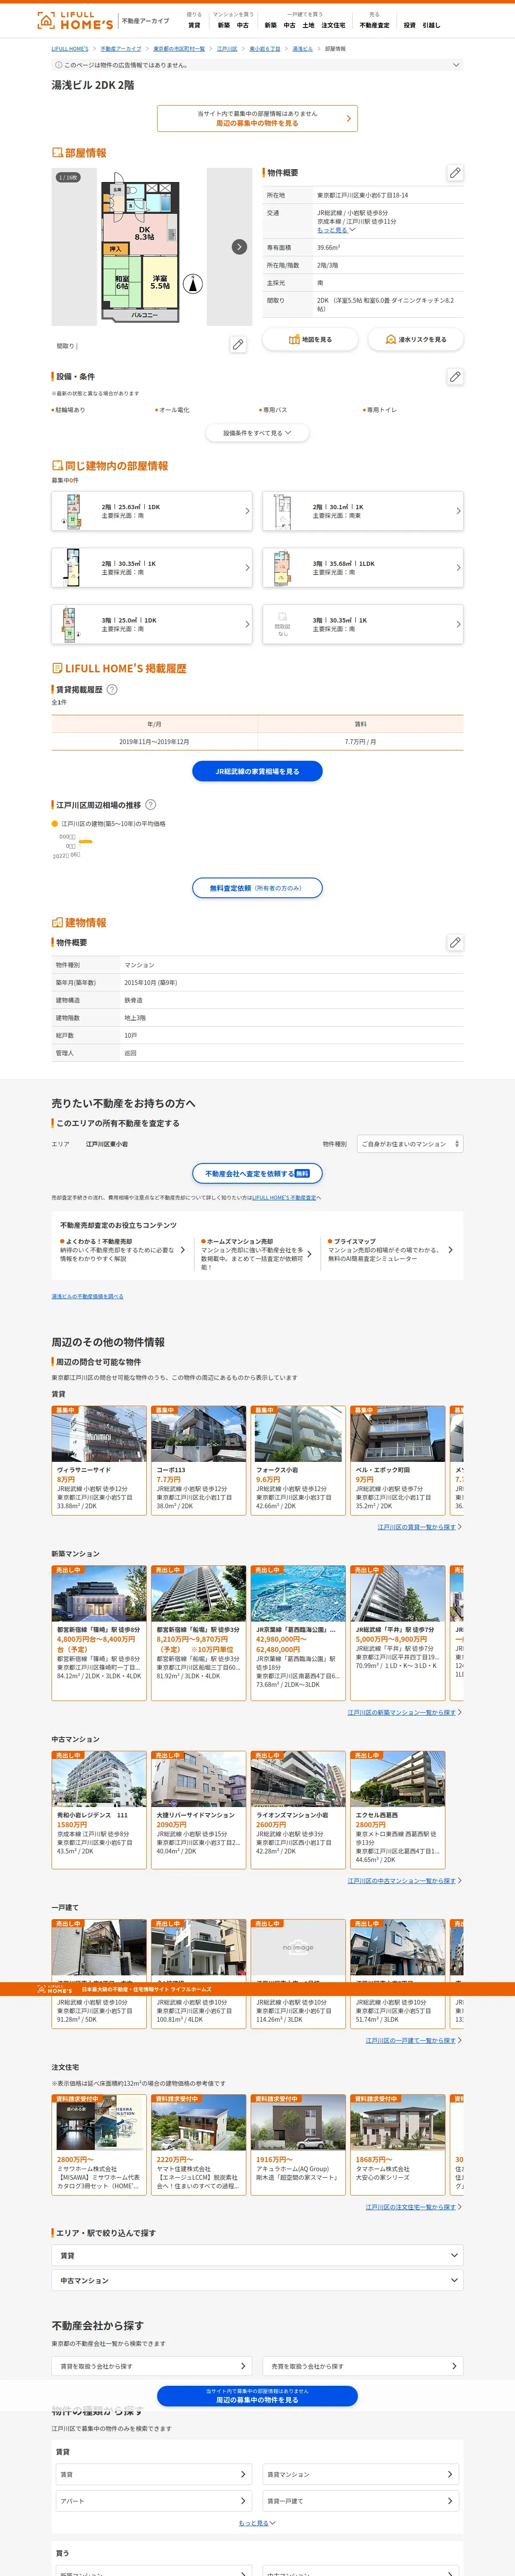Screen dimensions: 515x2576
Task: Click help icon beside 江戸川区周辺相場の推移
Action: click(x=150, y=804)
